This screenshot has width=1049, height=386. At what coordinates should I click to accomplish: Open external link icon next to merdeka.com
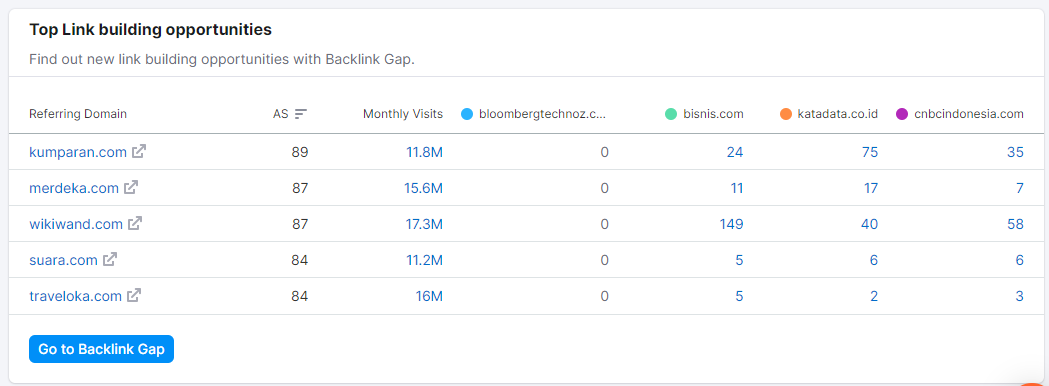(x=131, y=187)
